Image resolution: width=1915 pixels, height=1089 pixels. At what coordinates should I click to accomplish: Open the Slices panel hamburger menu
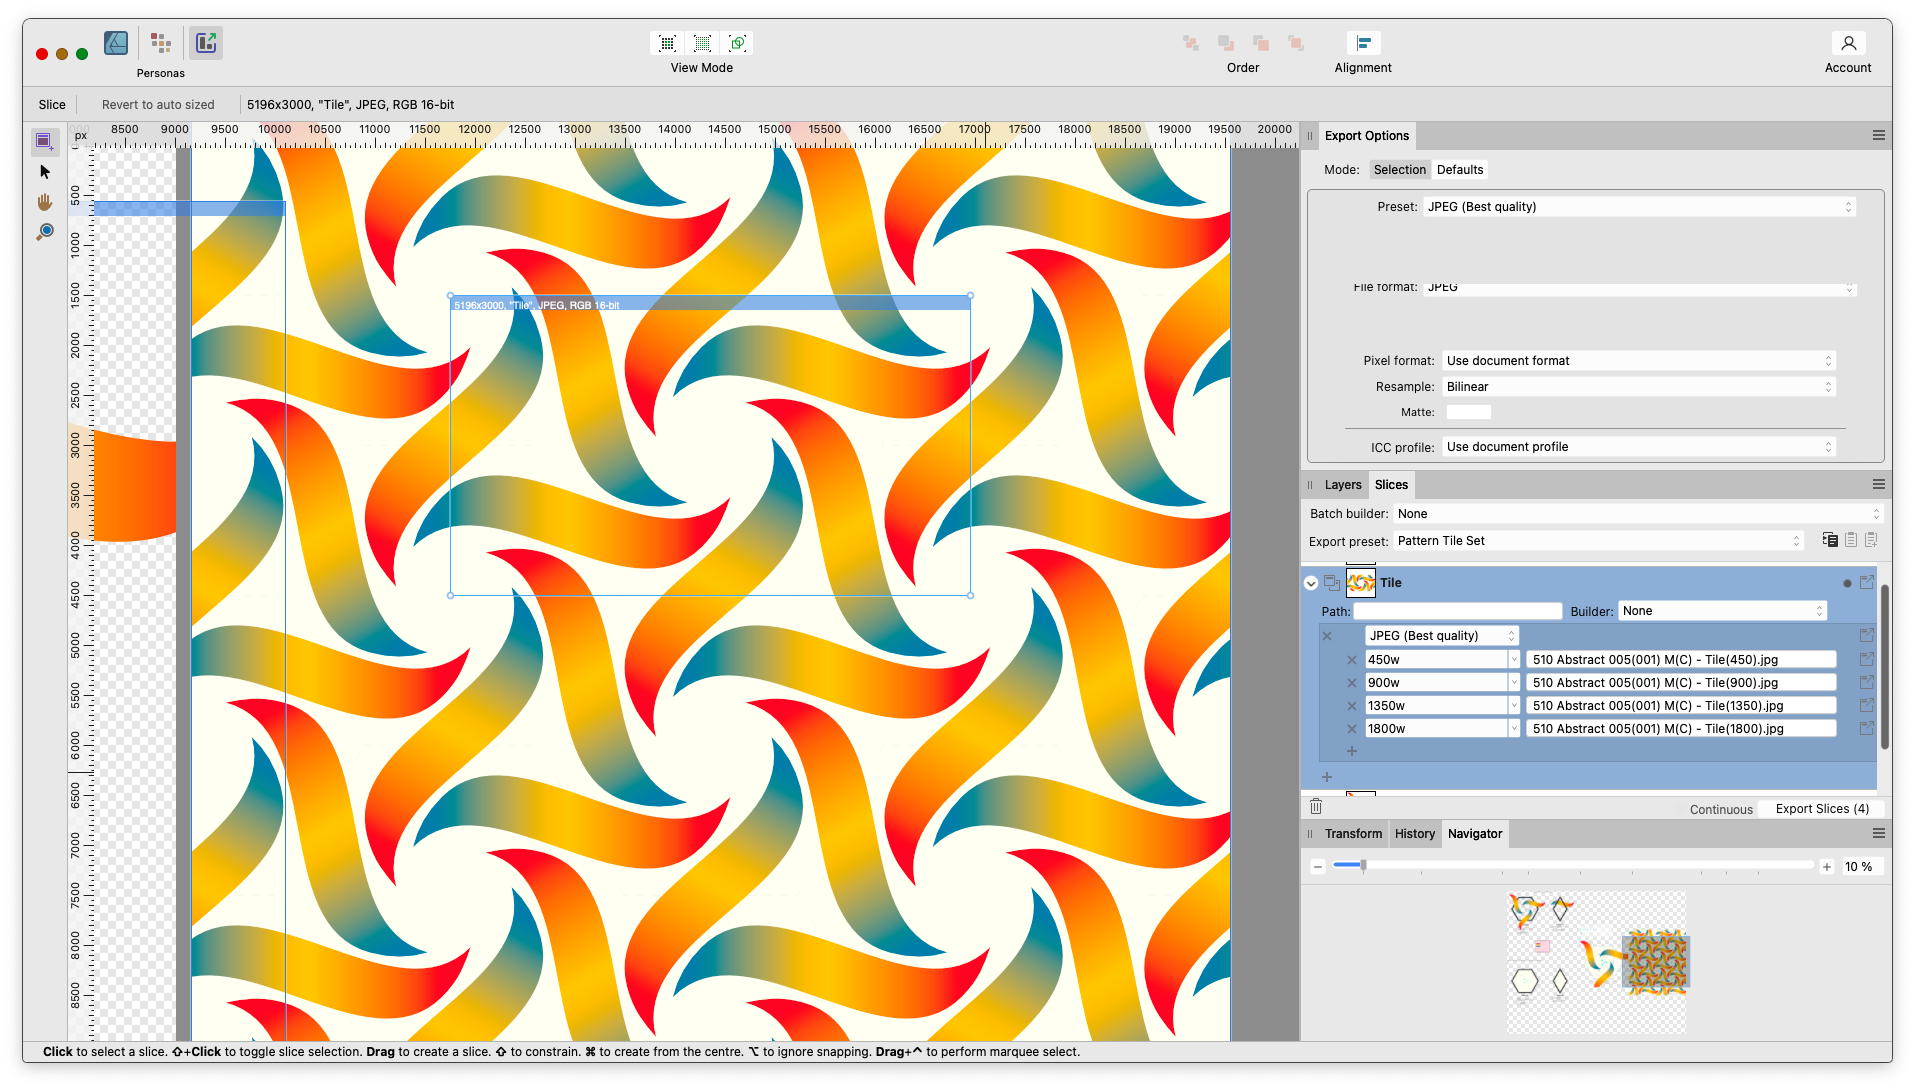point(1878,485)
